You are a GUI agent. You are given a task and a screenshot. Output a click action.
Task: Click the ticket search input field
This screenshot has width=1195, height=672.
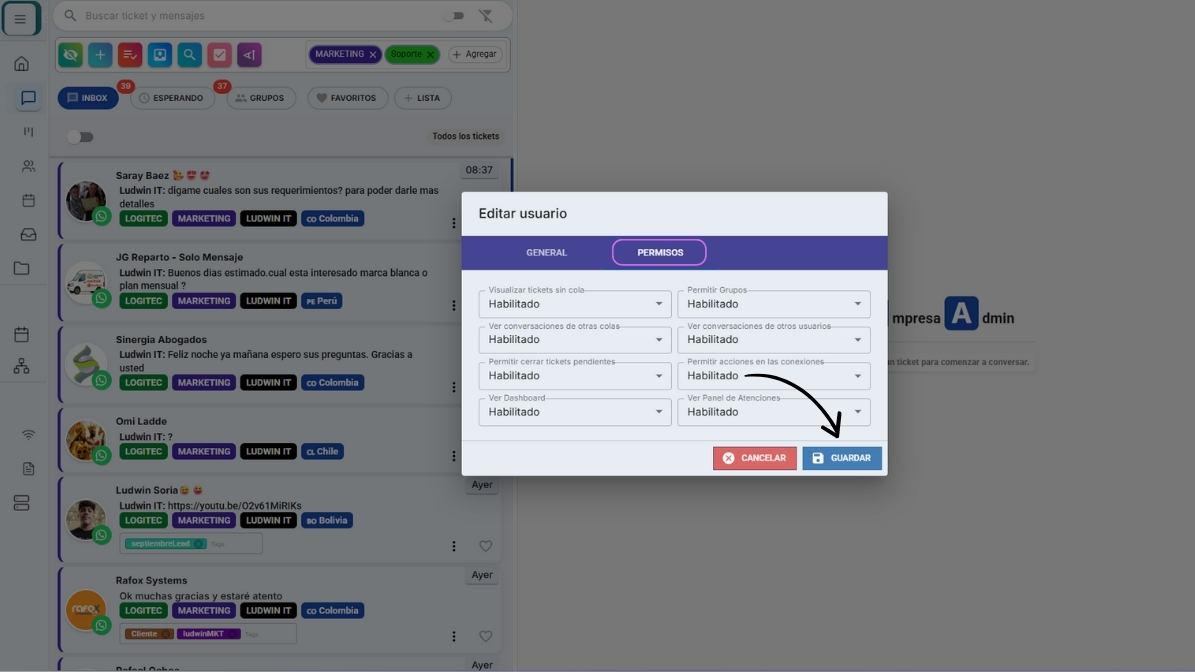coord(250,16)
